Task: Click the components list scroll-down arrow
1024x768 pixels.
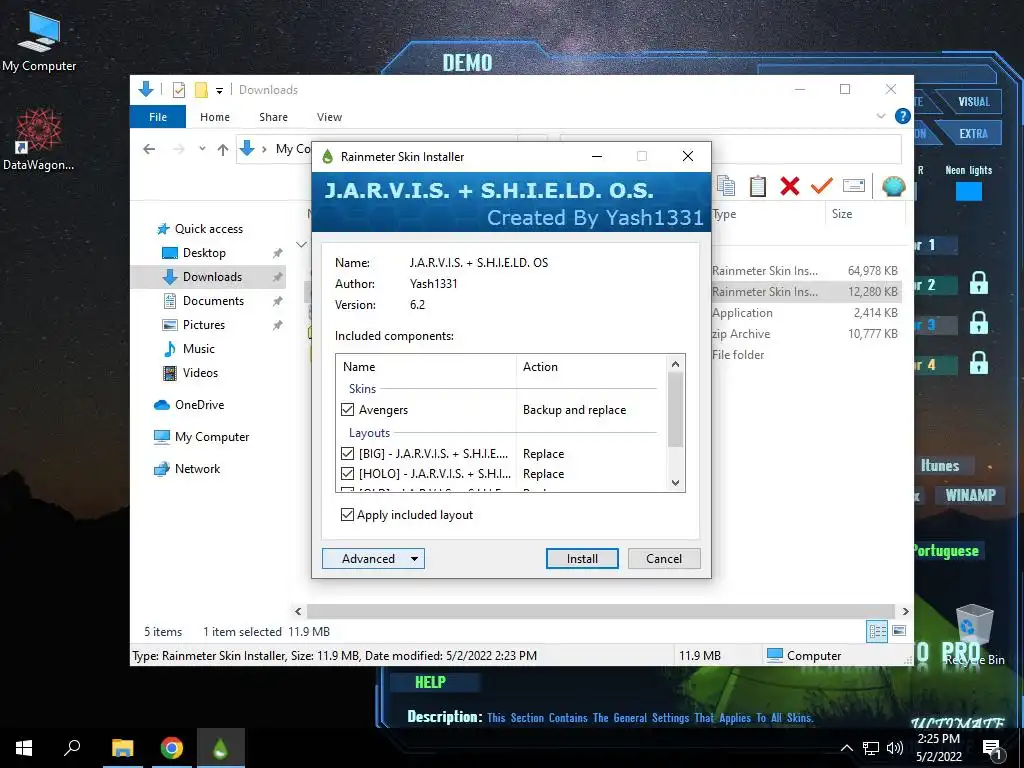Action: (x=675, y=483)
